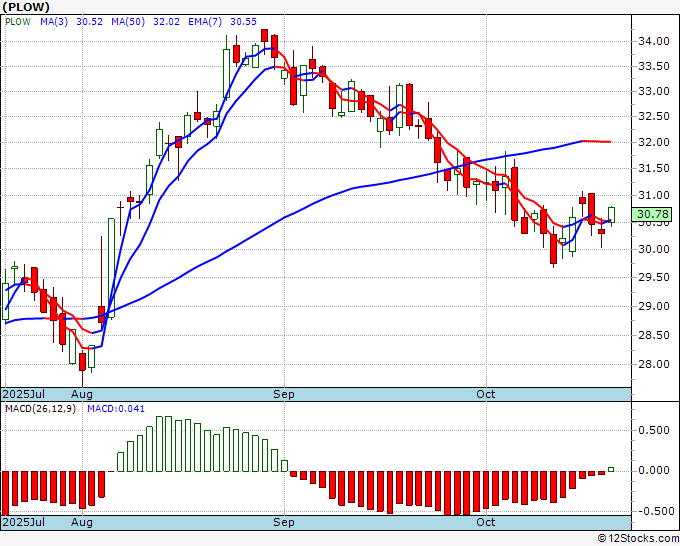Viewport: 680px width, 546px height.
Task: Click the (PLOW) chart title
Action: coord(26,7)
